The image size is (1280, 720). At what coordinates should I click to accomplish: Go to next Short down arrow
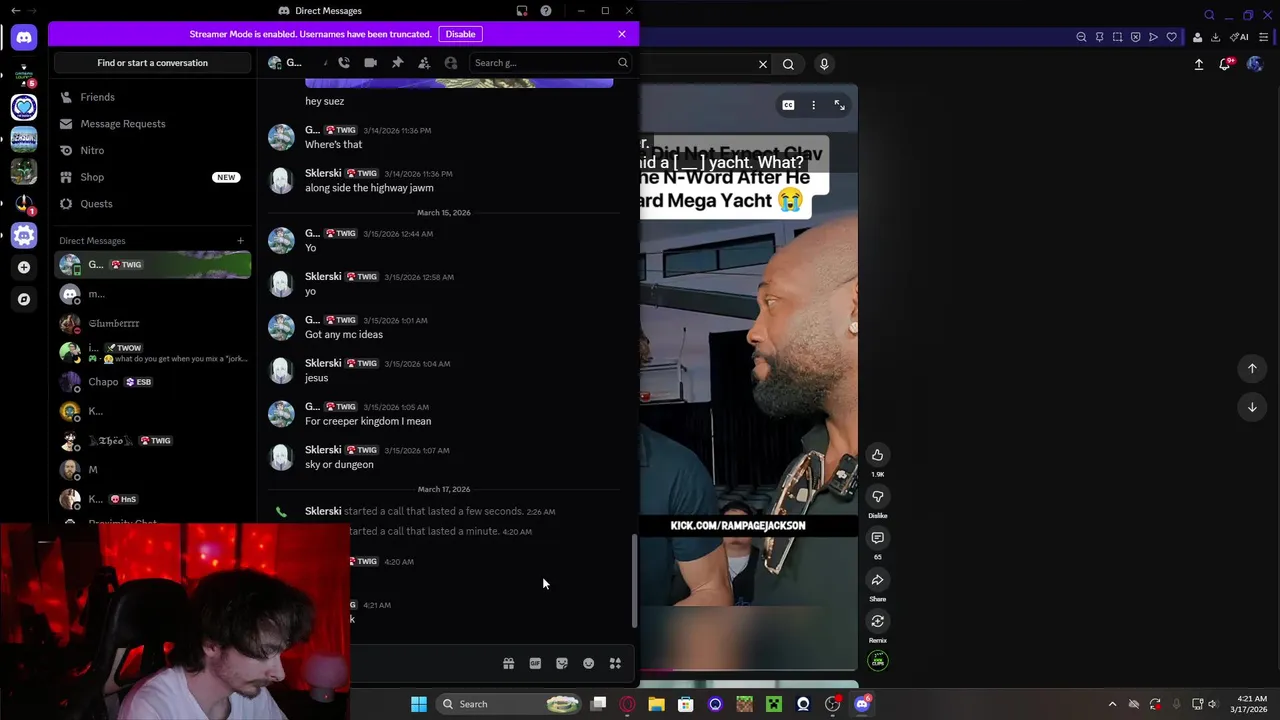click(x=1252, y=407)
